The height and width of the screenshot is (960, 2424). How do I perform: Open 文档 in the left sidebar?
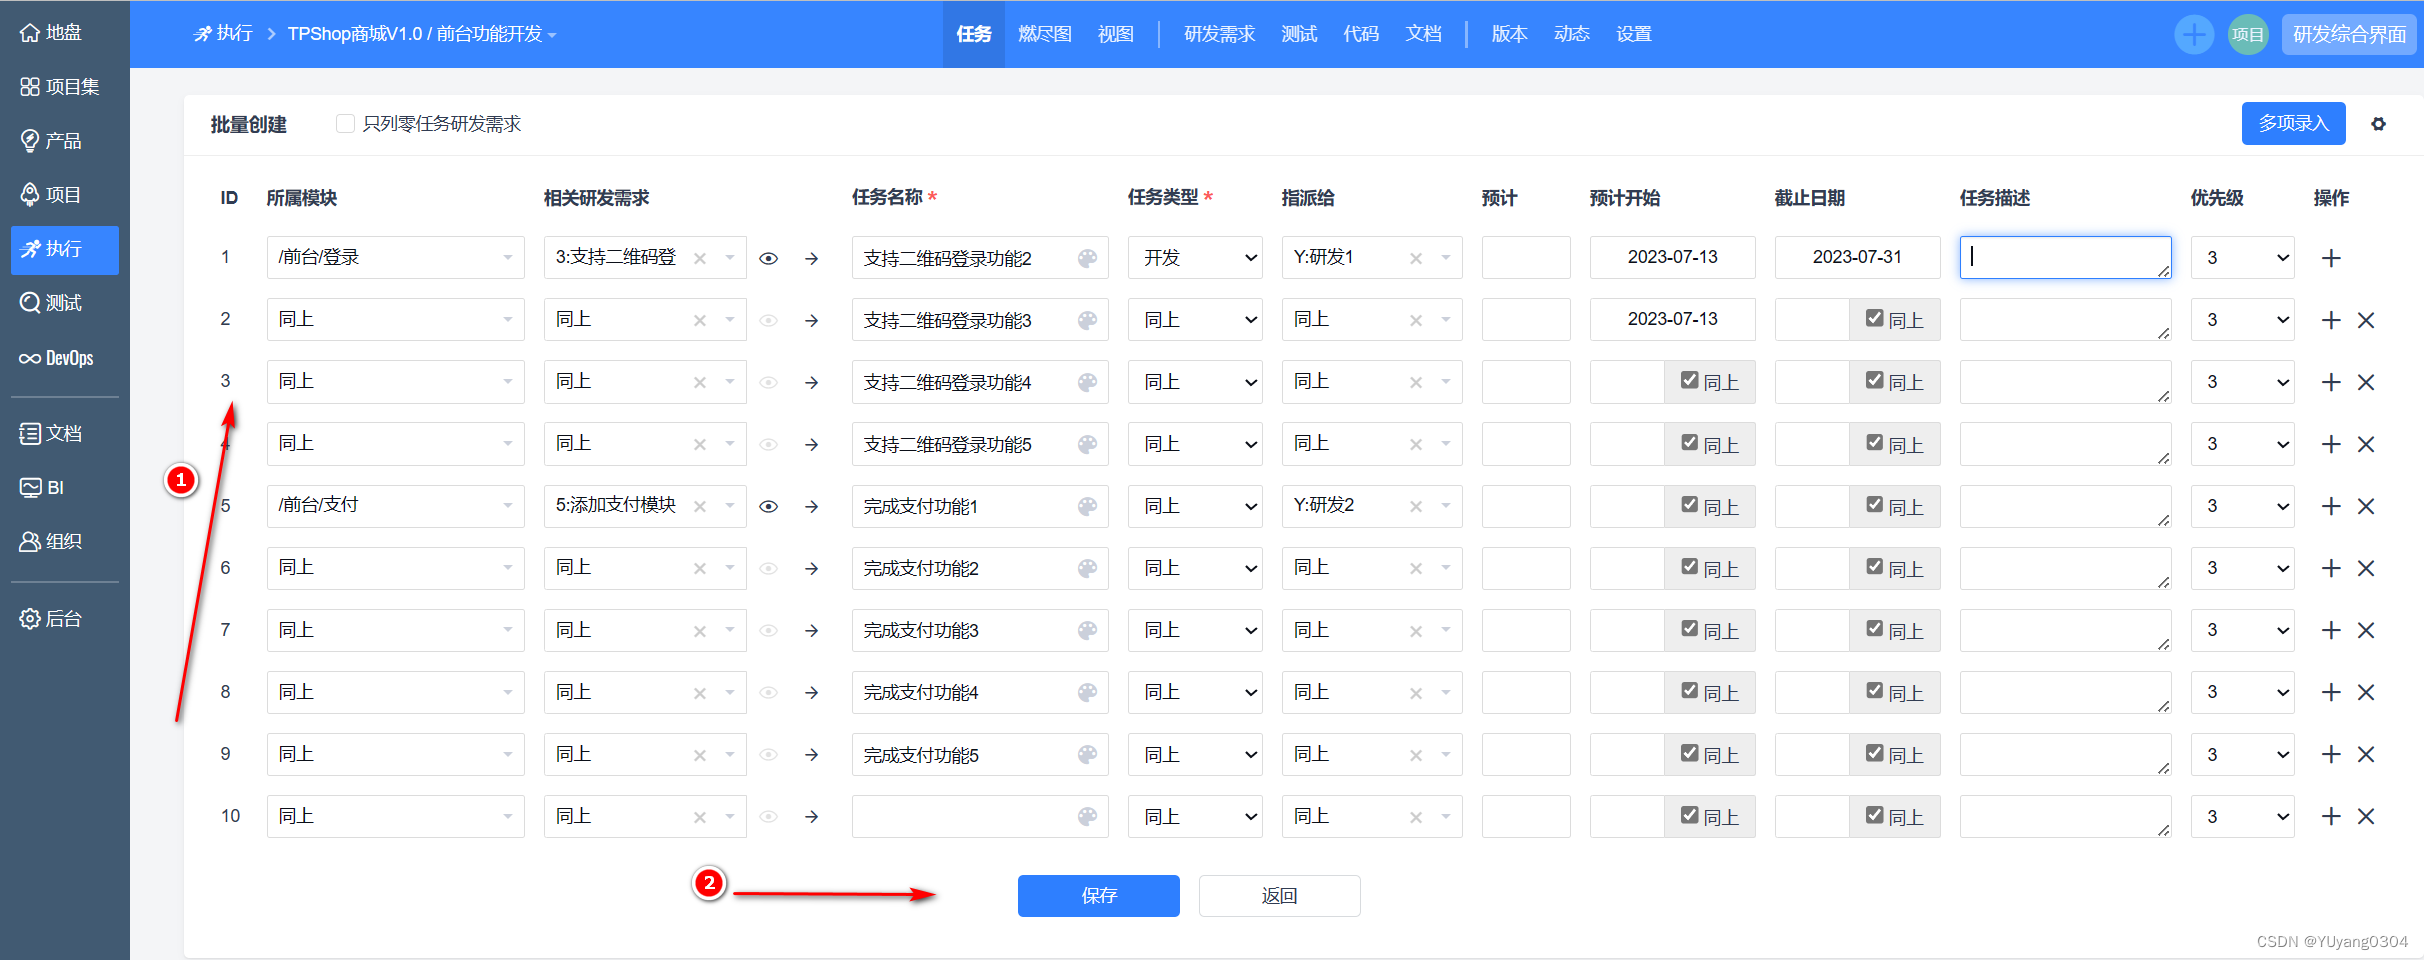(x=52, y=433)
